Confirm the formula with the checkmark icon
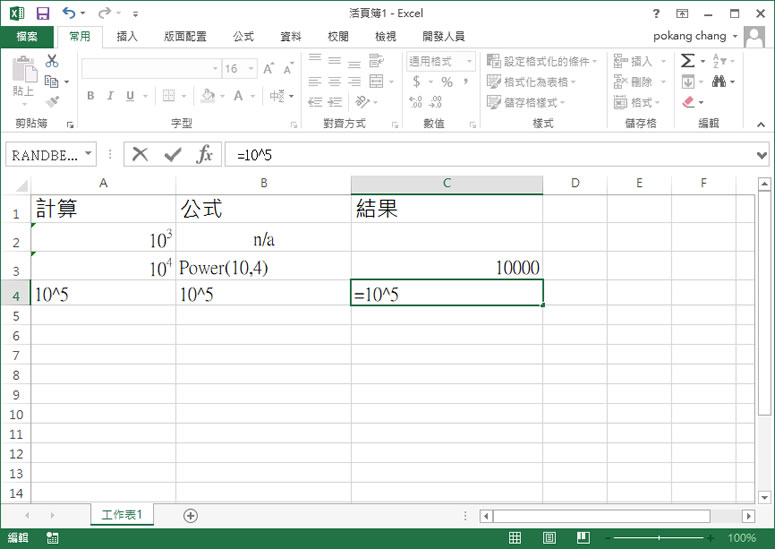 tap(172, 154)
